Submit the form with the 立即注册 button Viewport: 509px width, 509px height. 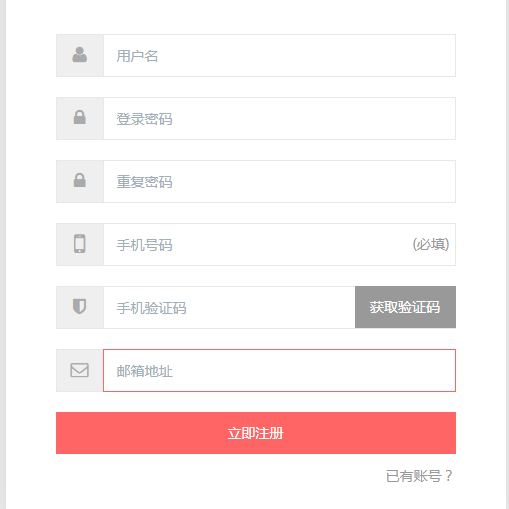coord(256,433)
